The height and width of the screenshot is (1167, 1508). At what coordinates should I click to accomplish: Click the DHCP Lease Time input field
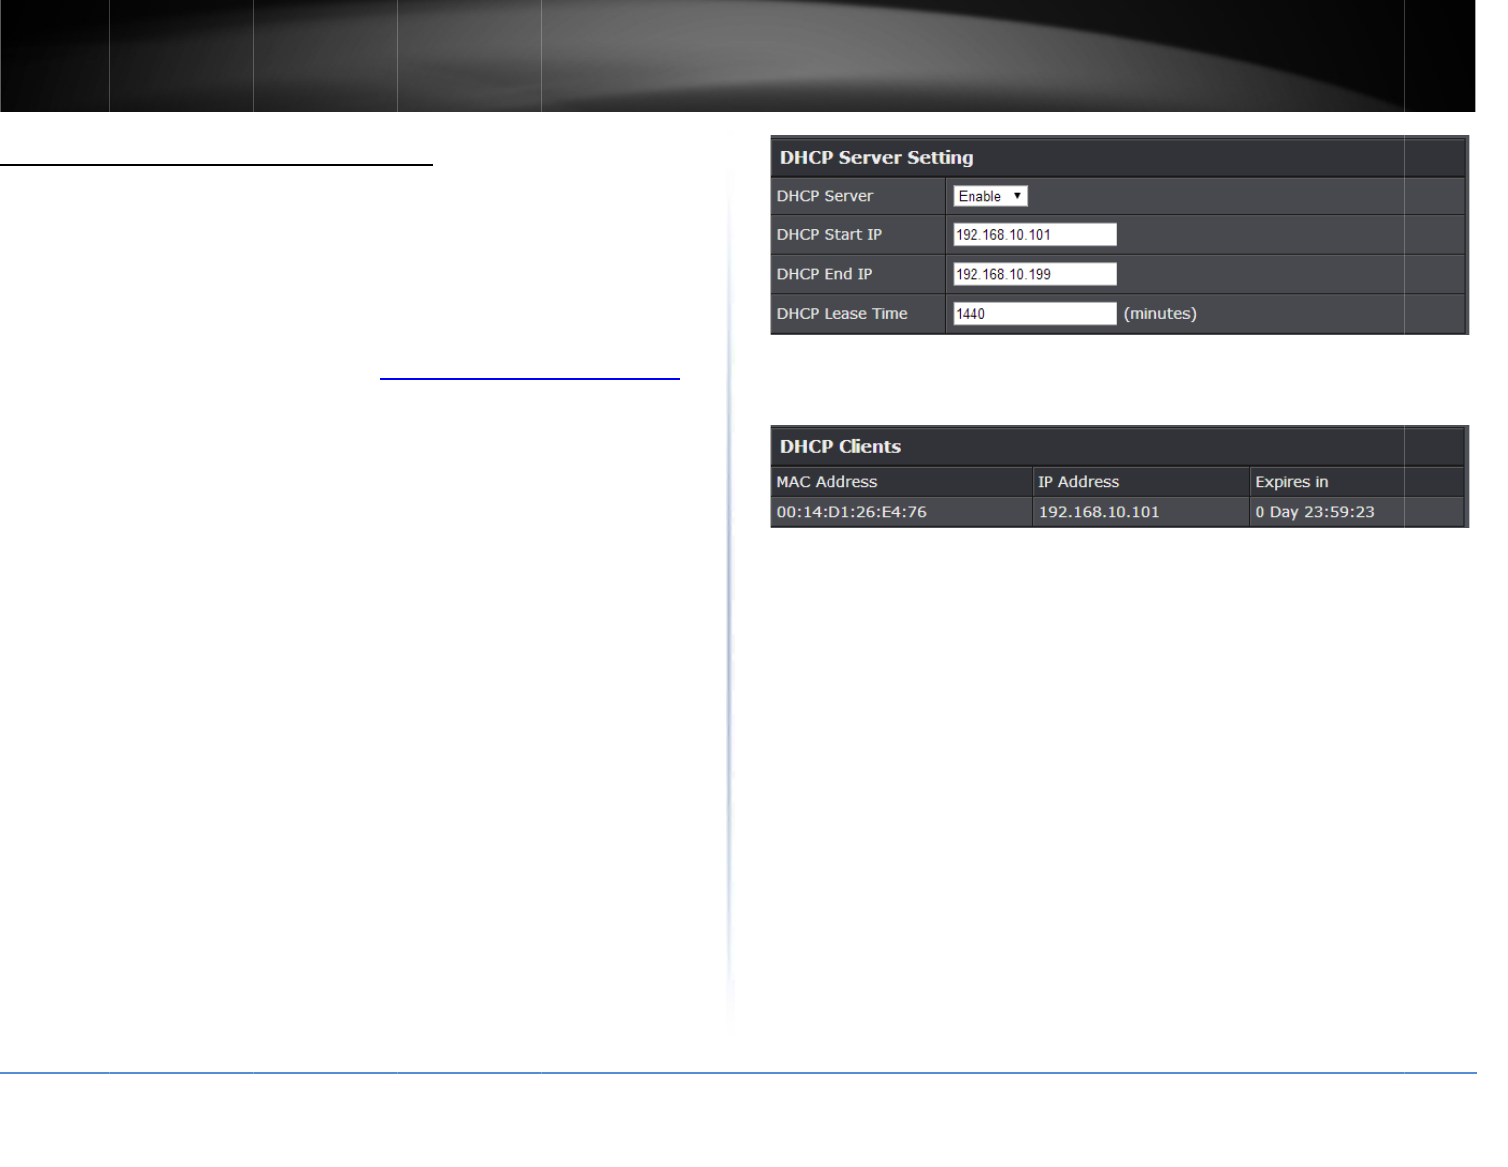pyautogui.click(x=1035, y=314)
